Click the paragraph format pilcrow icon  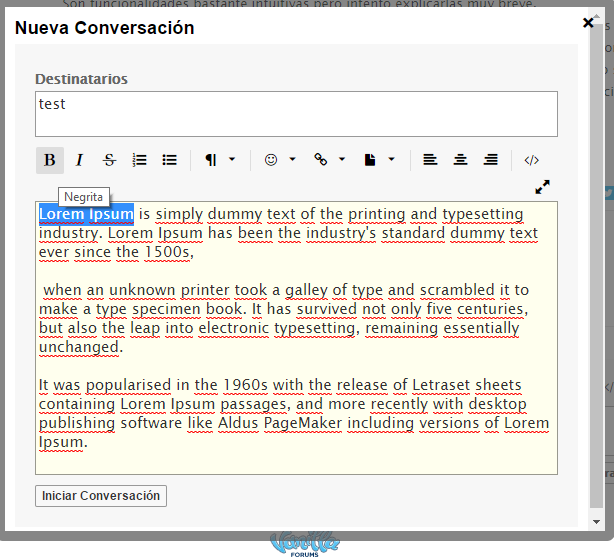[x=211, y=160]
